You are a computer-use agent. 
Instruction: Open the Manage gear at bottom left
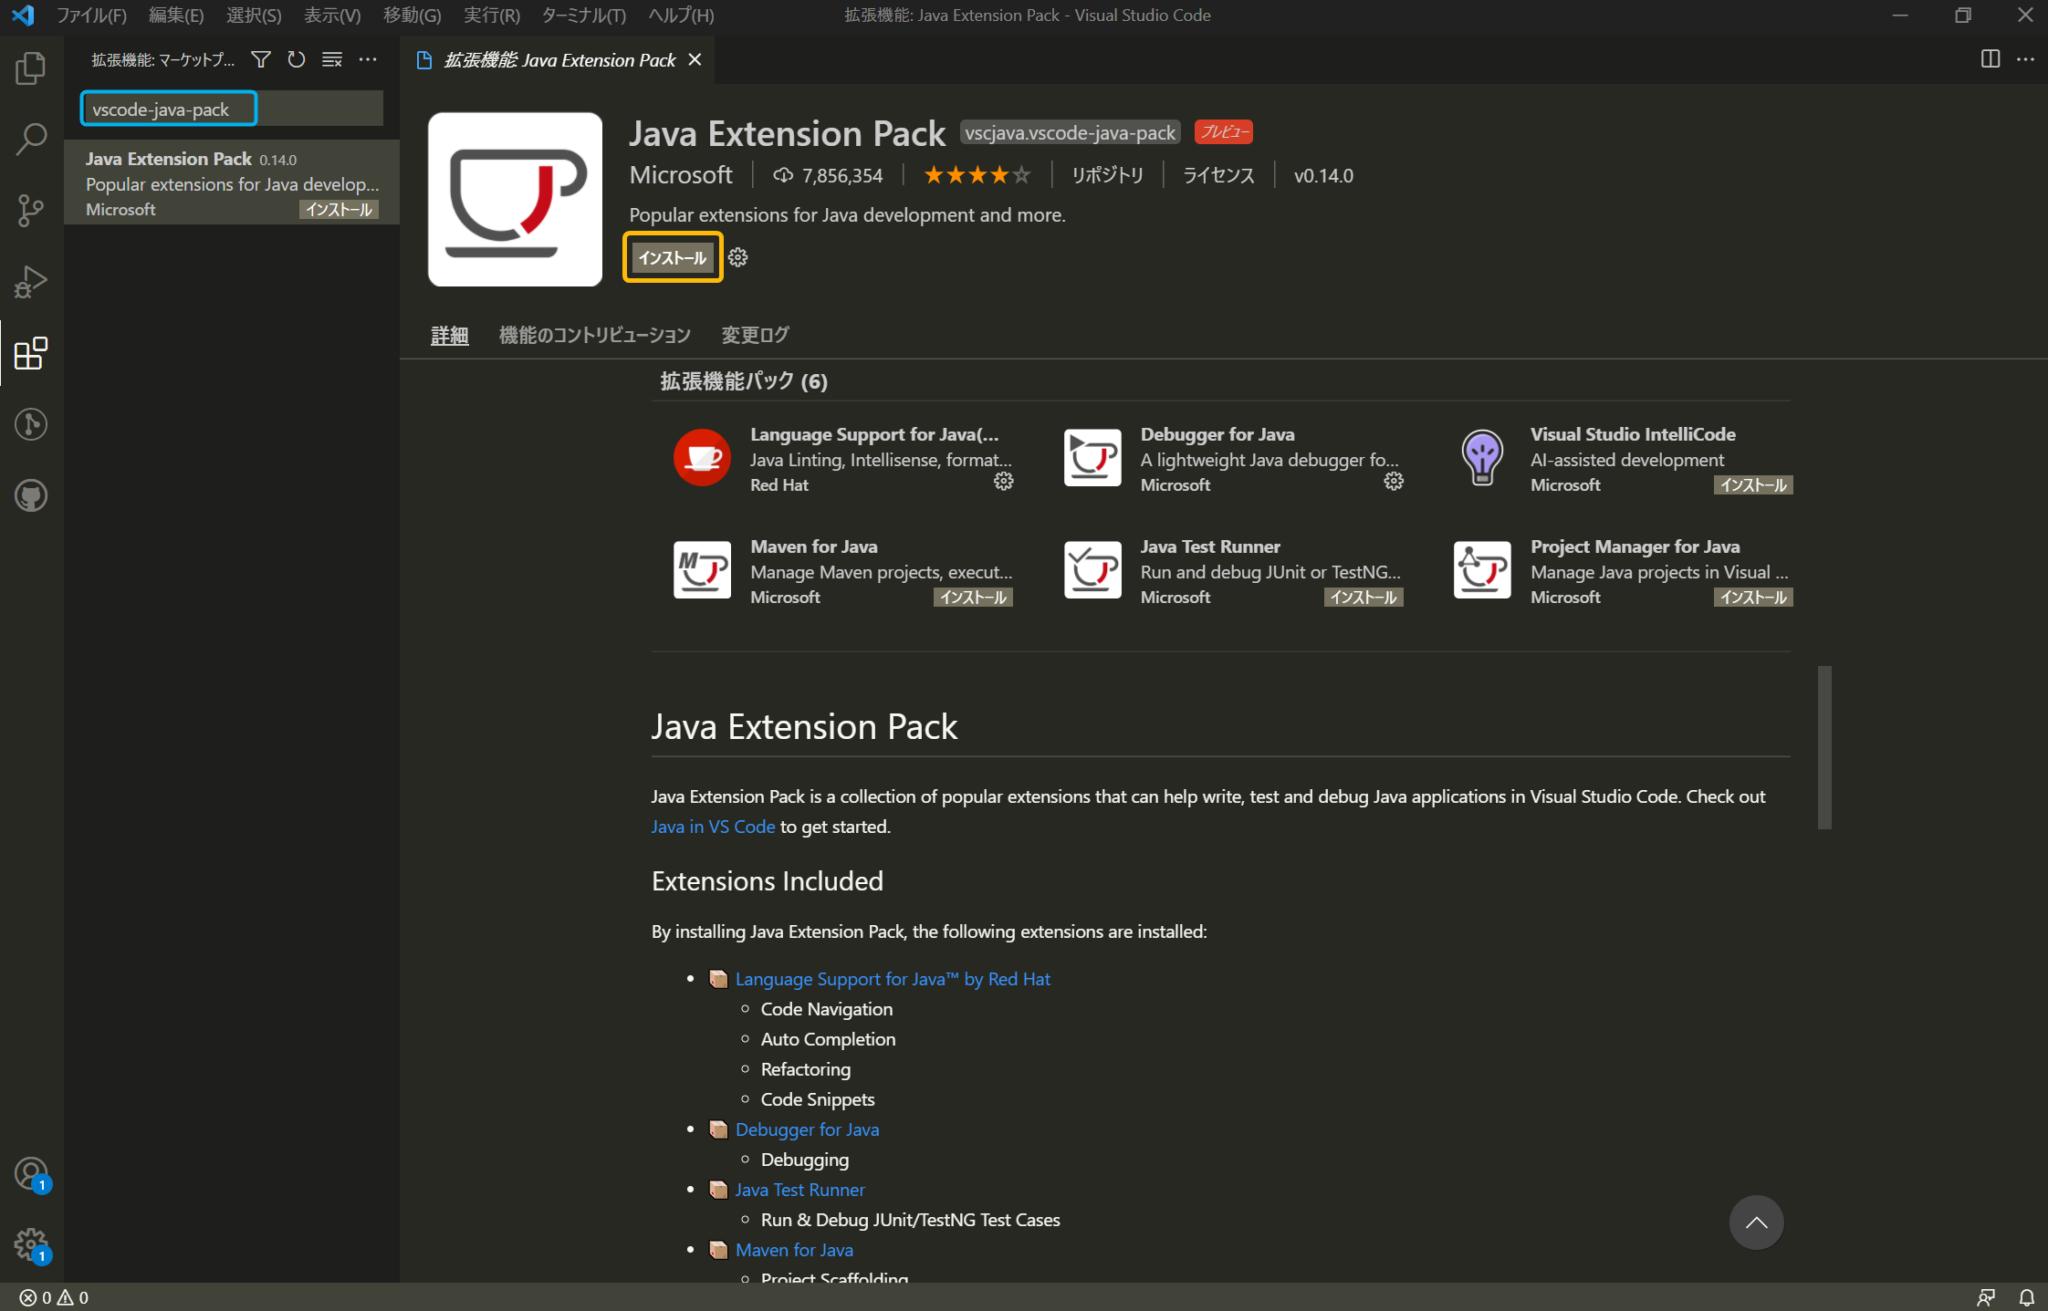31,1245
